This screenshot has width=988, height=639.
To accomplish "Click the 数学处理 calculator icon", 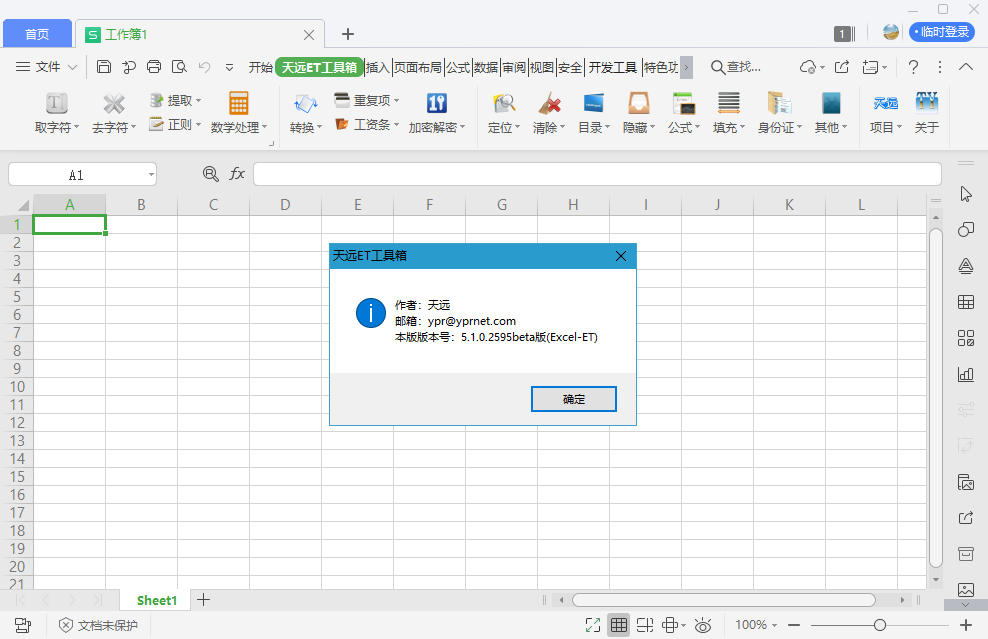I will pos(239,104).
